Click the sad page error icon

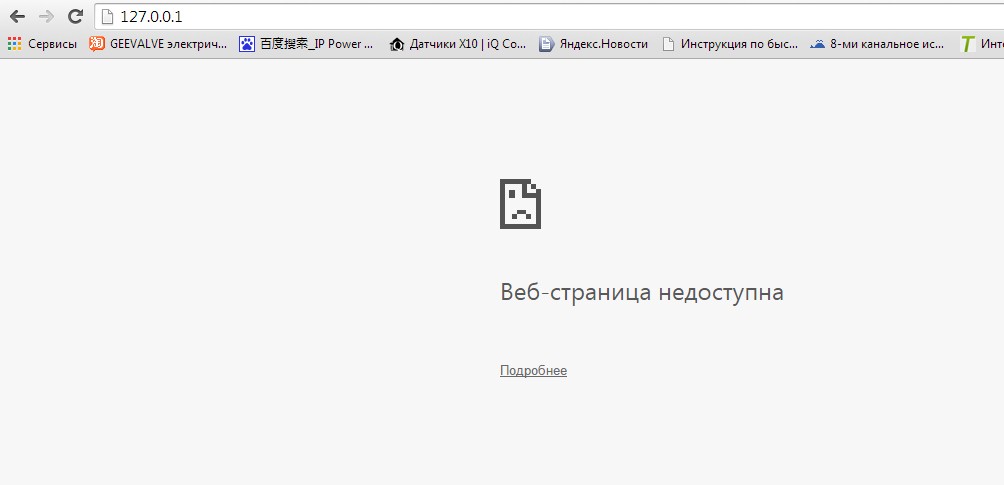coord(521,204)
